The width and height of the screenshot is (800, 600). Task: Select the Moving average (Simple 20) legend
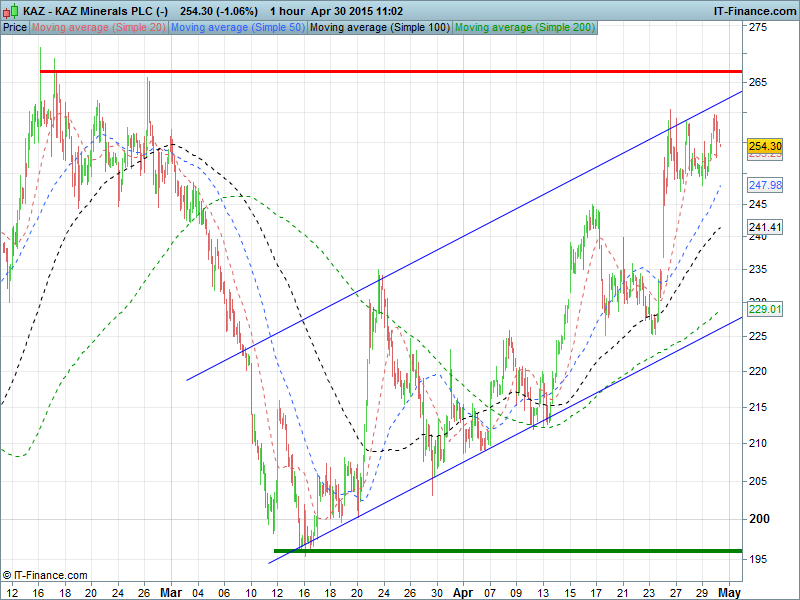[x=99, y=28]
